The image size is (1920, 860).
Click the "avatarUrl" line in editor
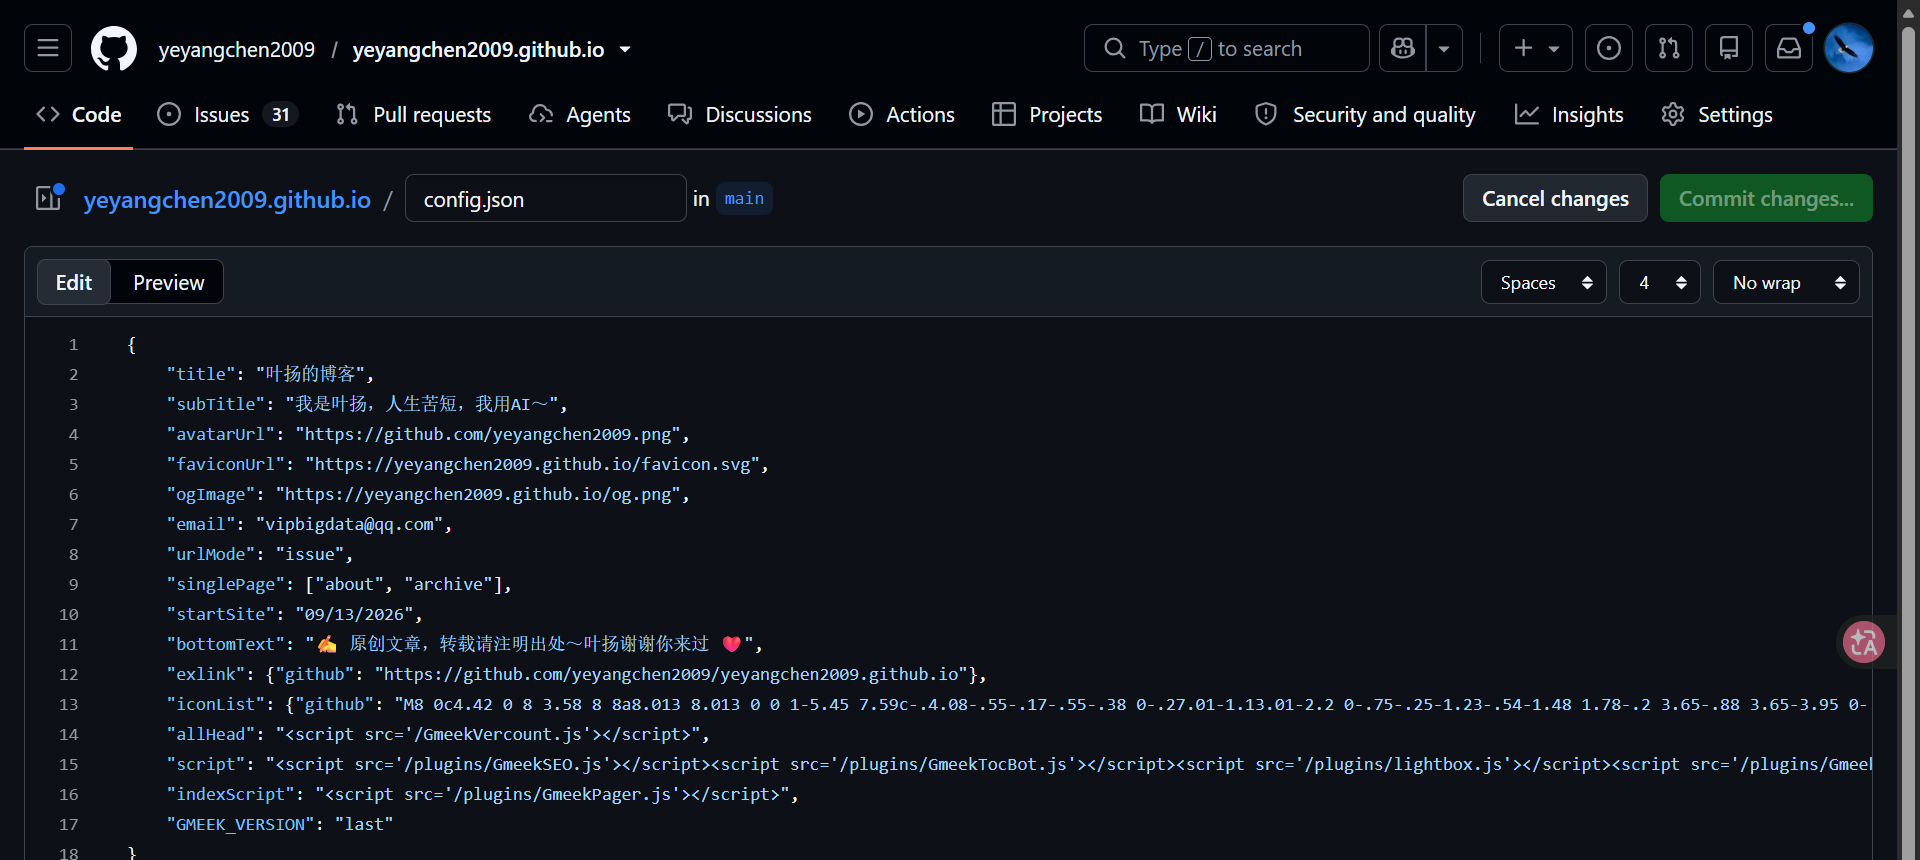[x=428, y=434]
